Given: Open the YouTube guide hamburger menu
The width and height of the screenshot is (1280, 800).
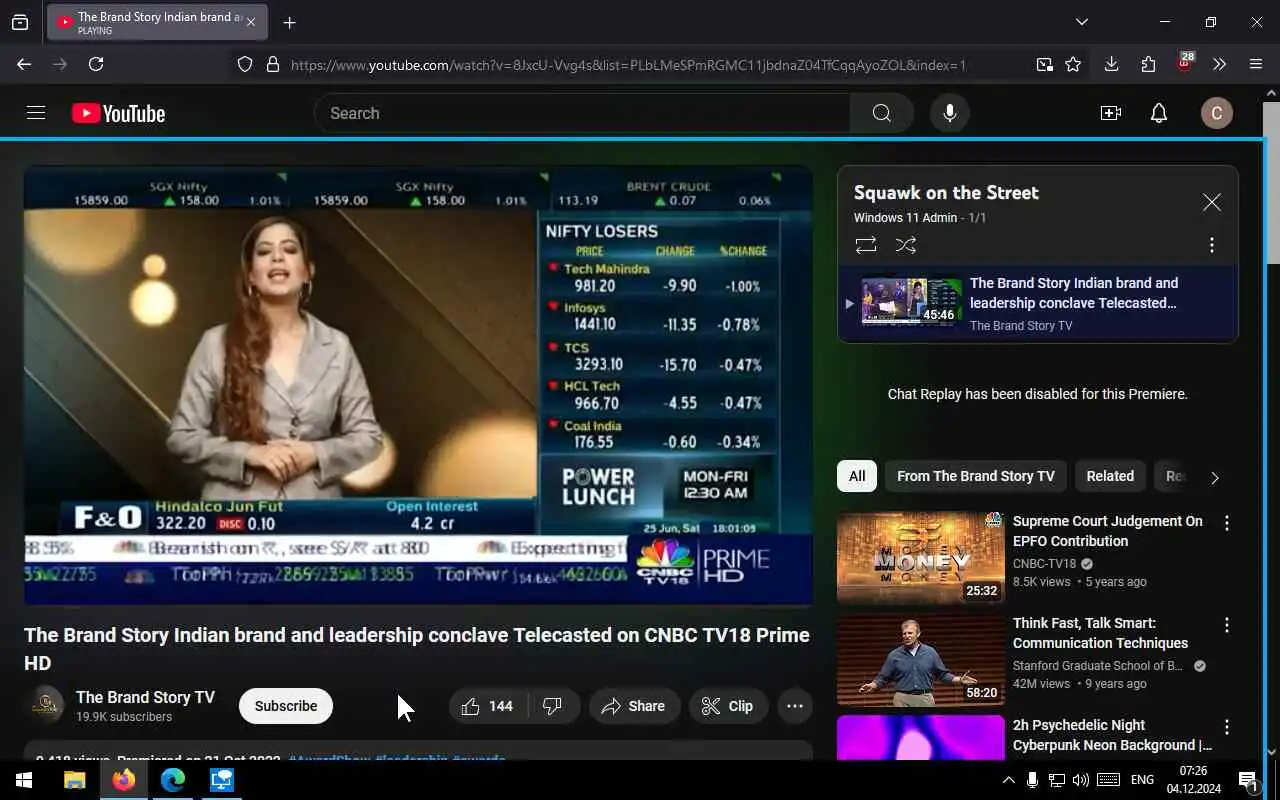Looking at the screenshot, I should [x=36, y=113].
